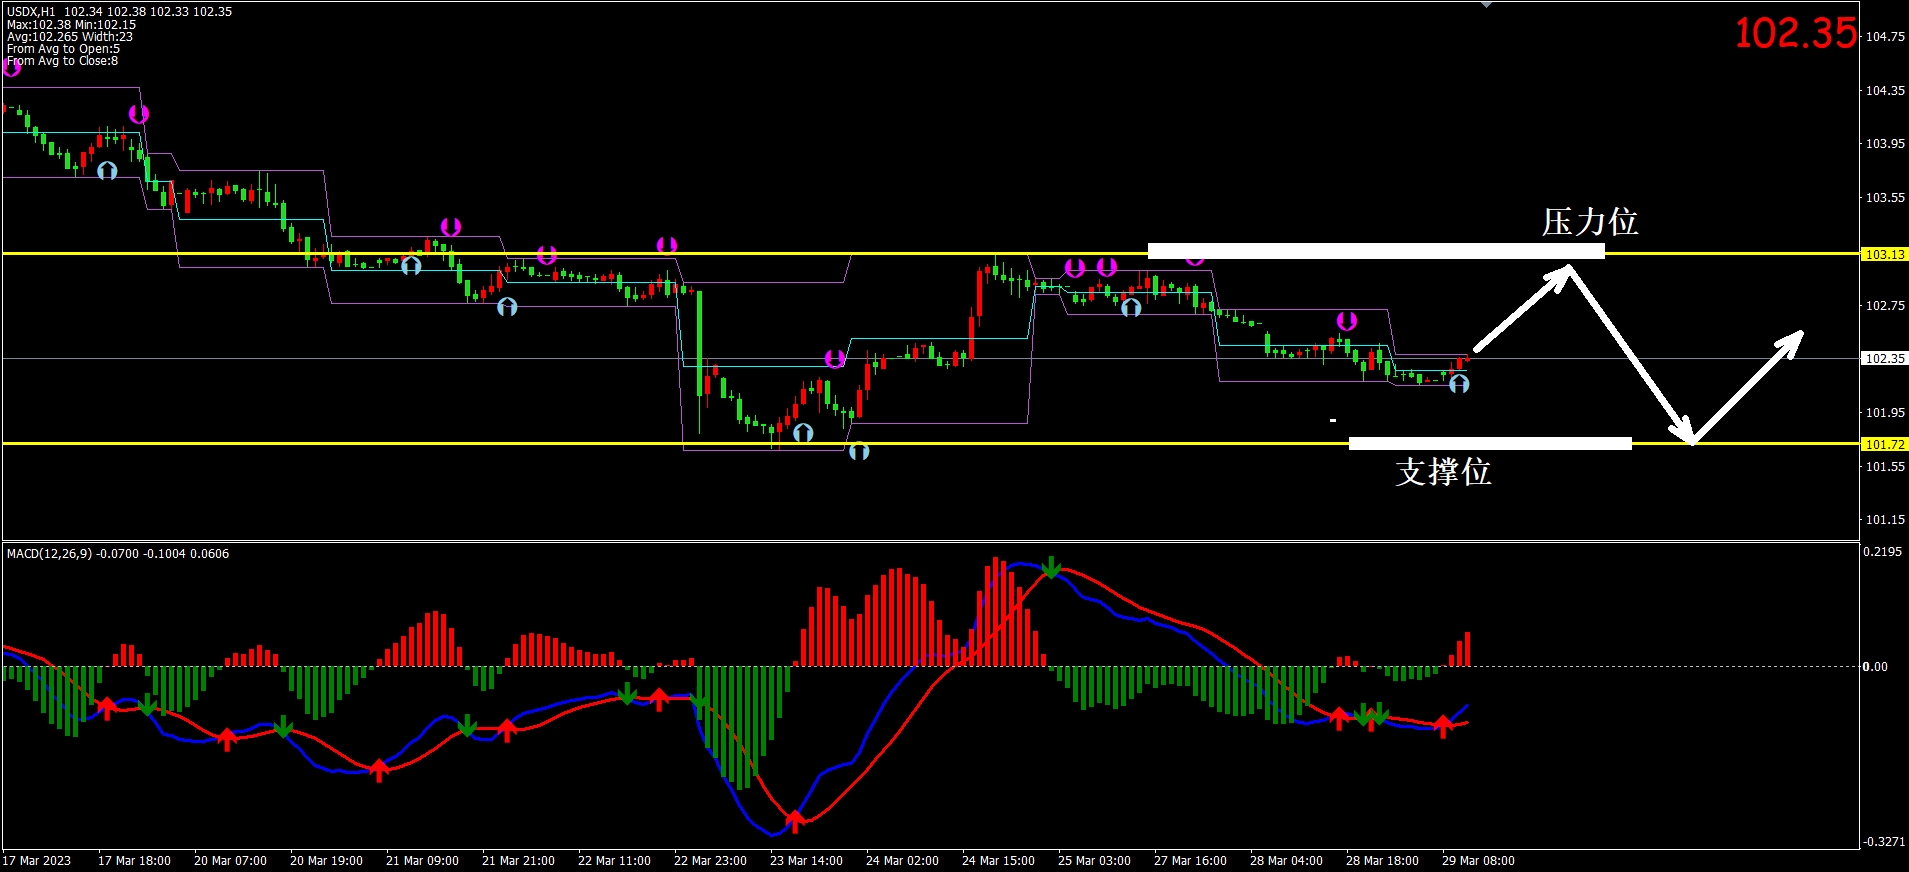
Task: Select the rightmost red up arrow on MACD
Action: point(1443,725)
